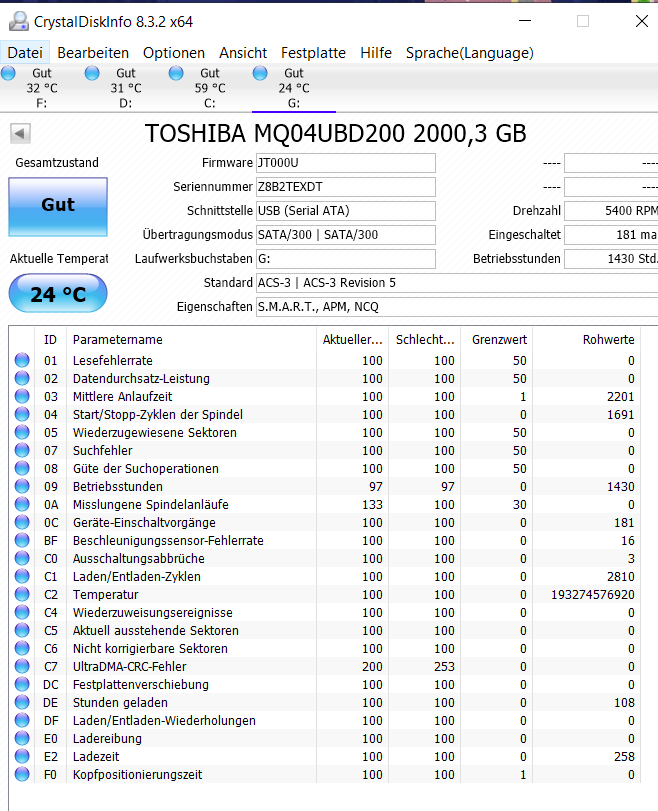Open the Hilfe menu
The width and height of the screenshot is (658, 811).
point(376,53)
